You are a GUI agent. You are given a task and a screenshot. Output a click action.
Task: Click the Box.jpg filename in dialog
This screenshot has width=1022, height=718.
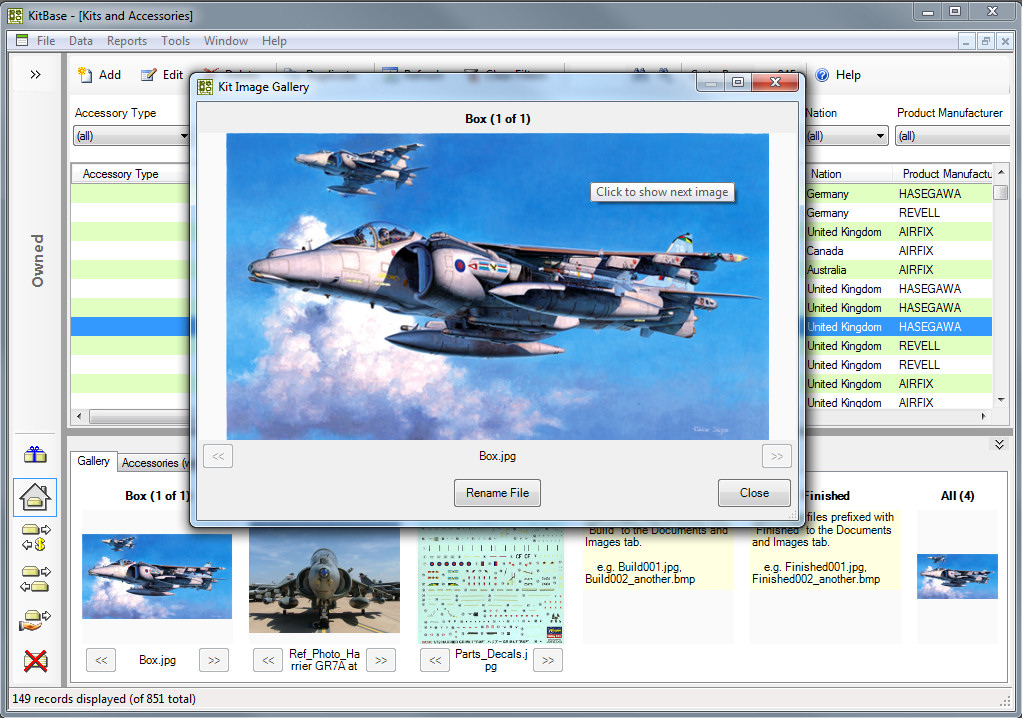pos(497,456)
